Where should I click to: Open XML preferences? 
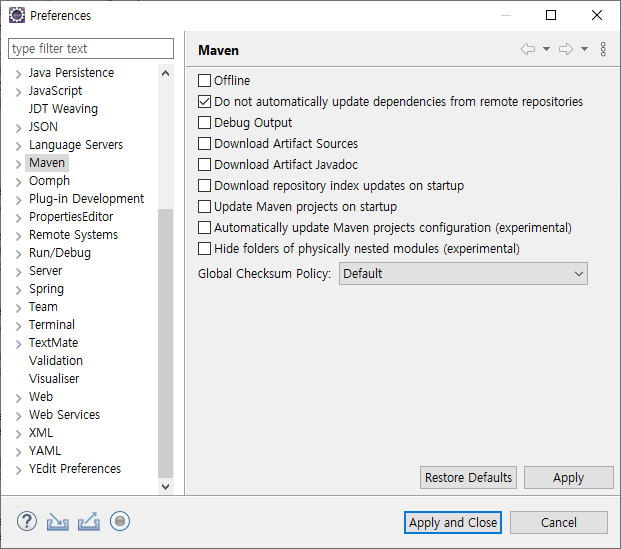(x=41, y=433)
